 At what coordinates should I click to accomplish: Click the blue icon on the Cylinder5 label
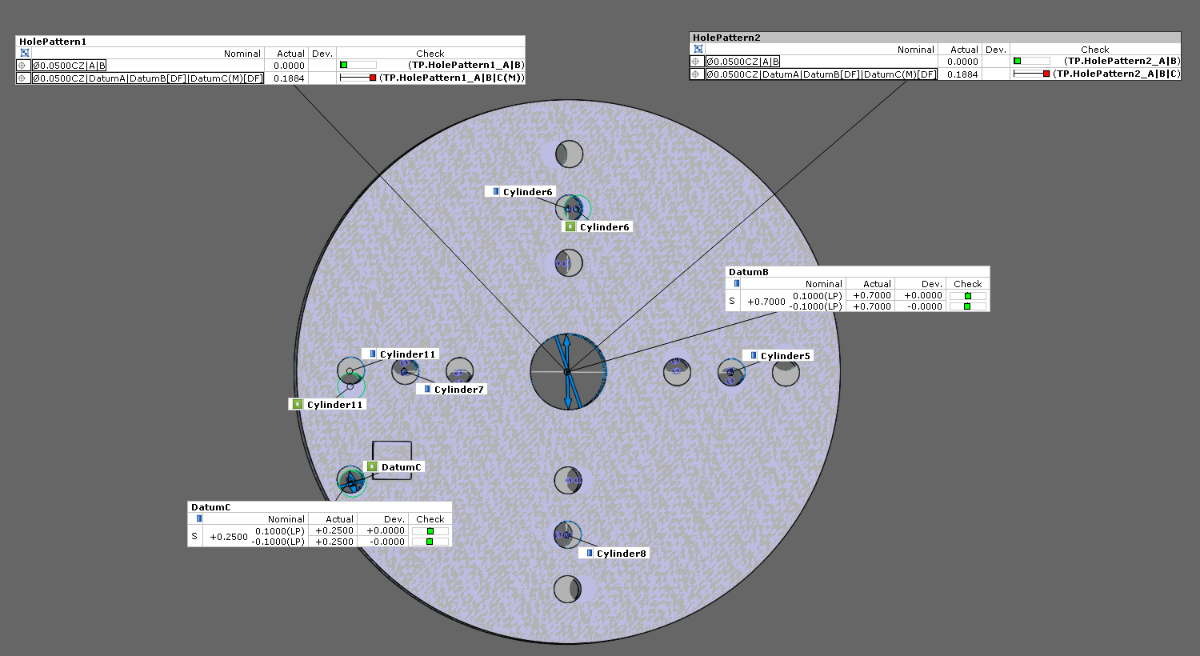point(751,356)
